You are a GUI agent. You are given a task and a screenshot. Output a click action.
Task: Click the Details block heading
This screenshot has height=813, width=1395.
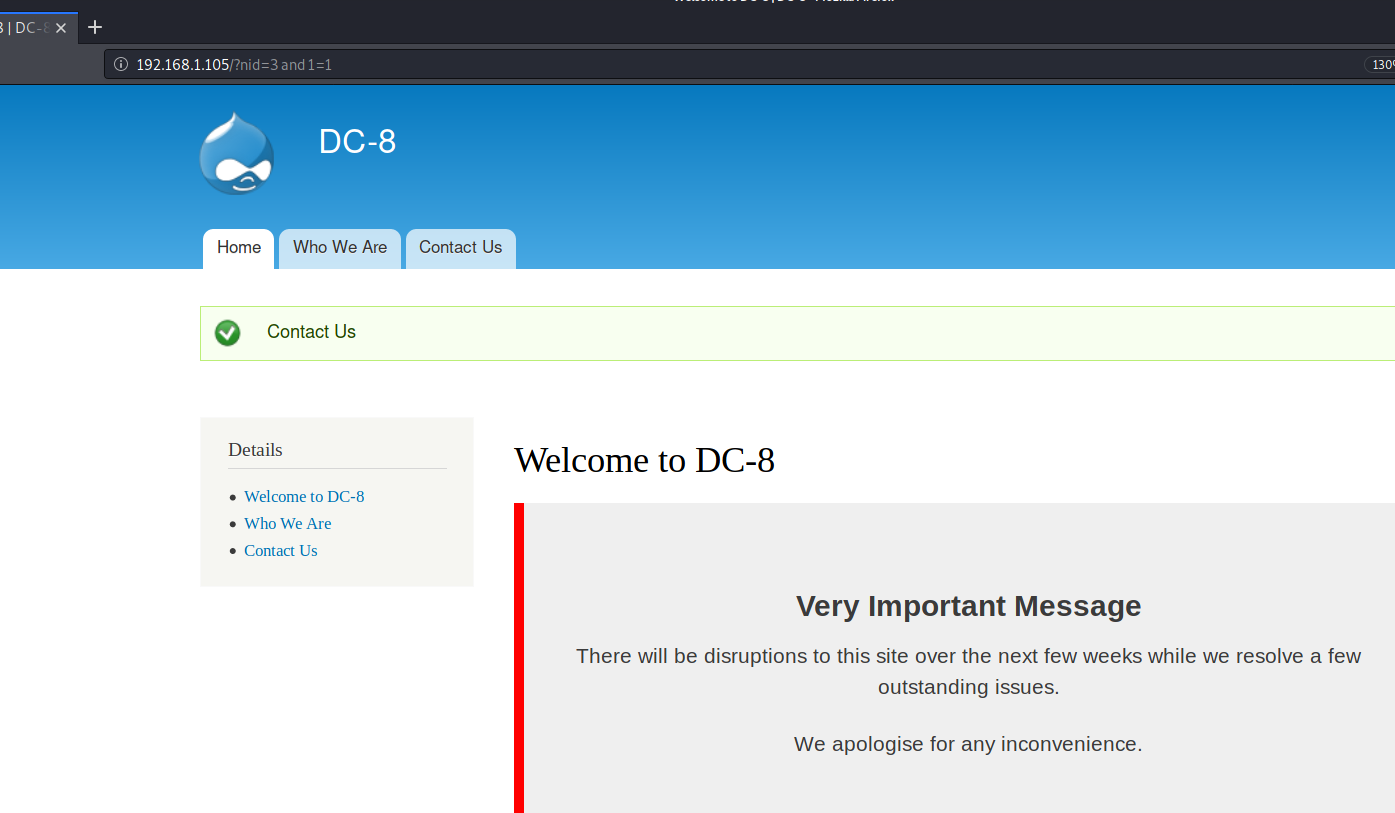point(255,450)
